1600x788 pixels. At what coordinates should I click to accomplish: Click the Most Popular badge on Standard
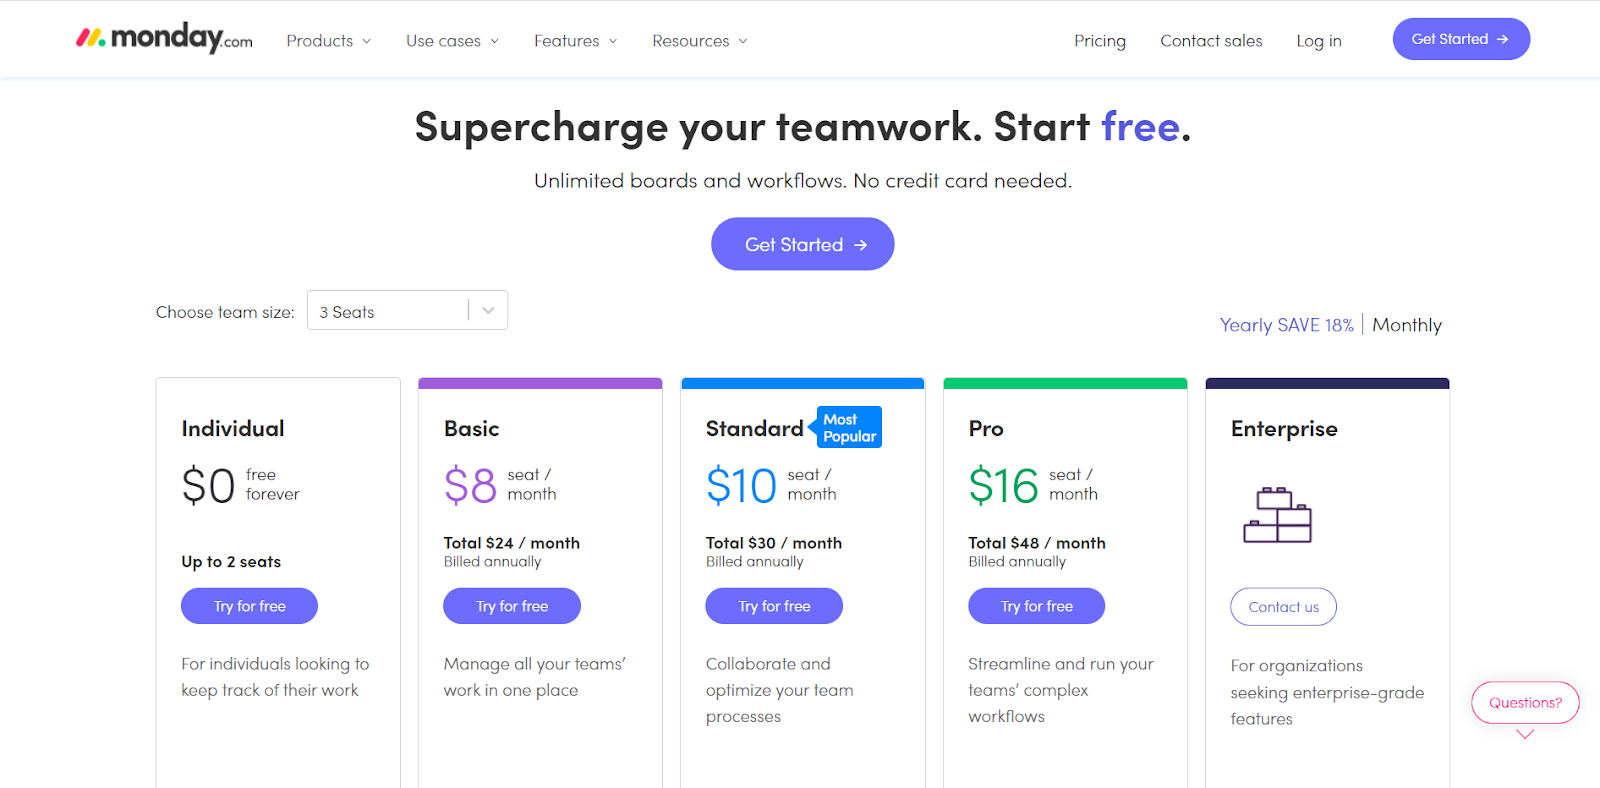849,428
